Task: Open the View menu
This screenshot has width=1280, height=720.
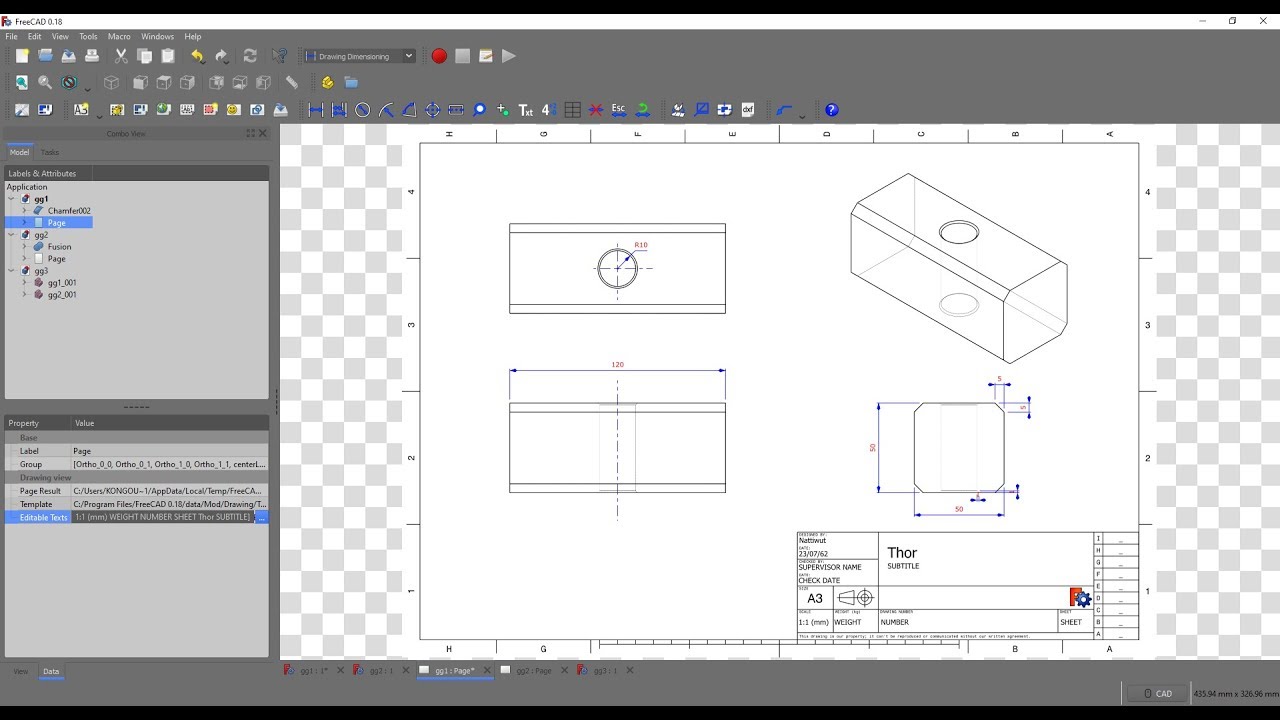Action: pos(61,36)
